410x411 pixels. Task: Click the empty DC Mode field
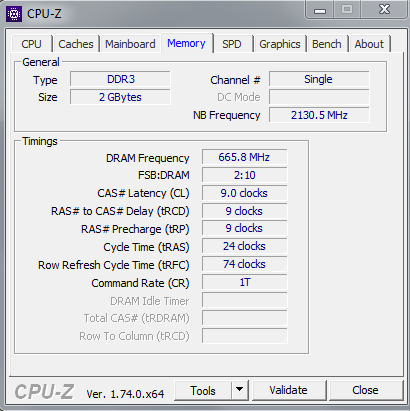pyautogui.click(x=319, y=97)
